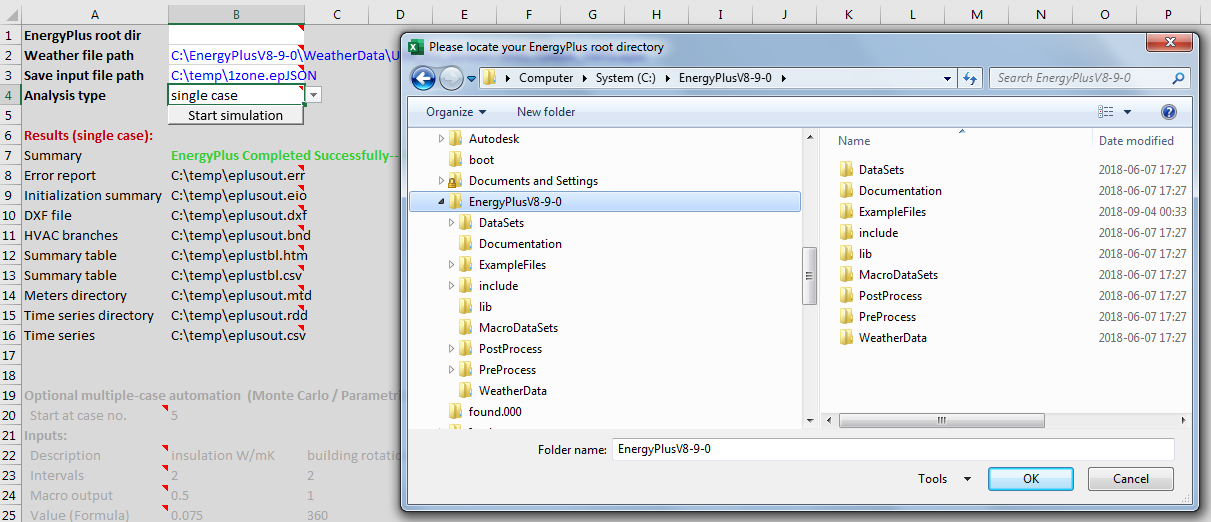Viewport: 1211px width, 522px height.
Task: Click the search magnifier icon
Action: tap(1179, 78)
